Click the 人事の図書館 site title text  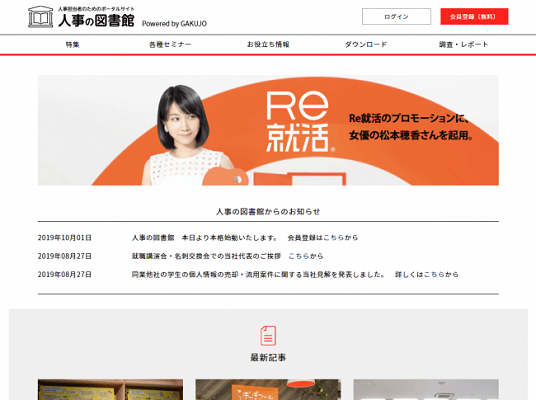coord(96,21)
